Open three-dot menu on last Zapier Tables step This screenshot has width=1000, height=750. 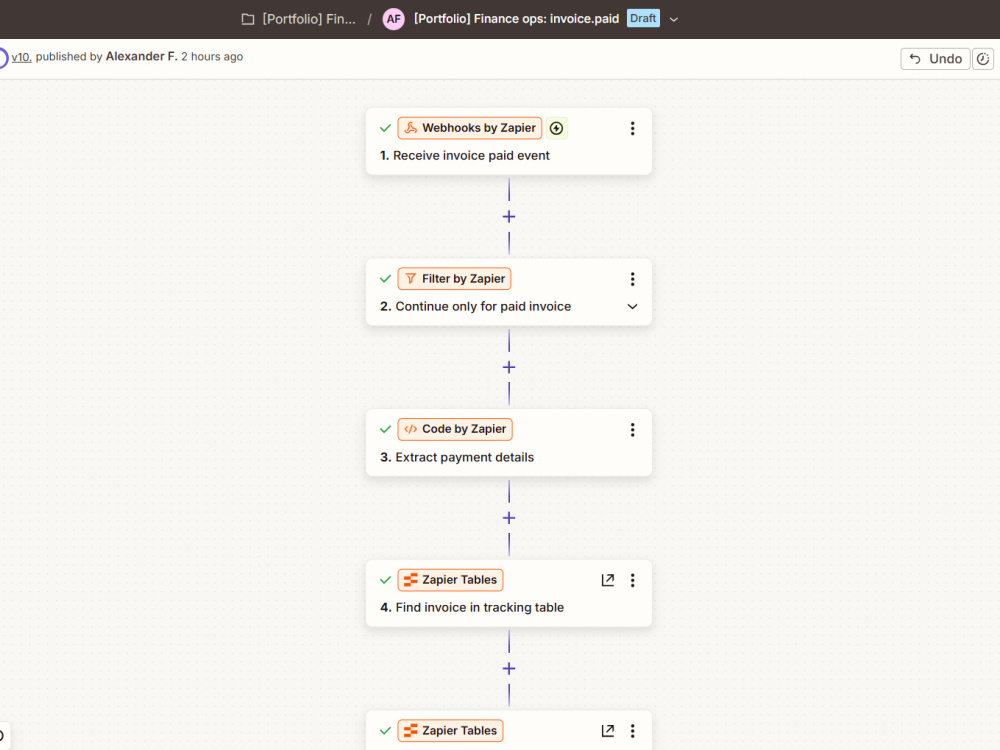[632, 731]
